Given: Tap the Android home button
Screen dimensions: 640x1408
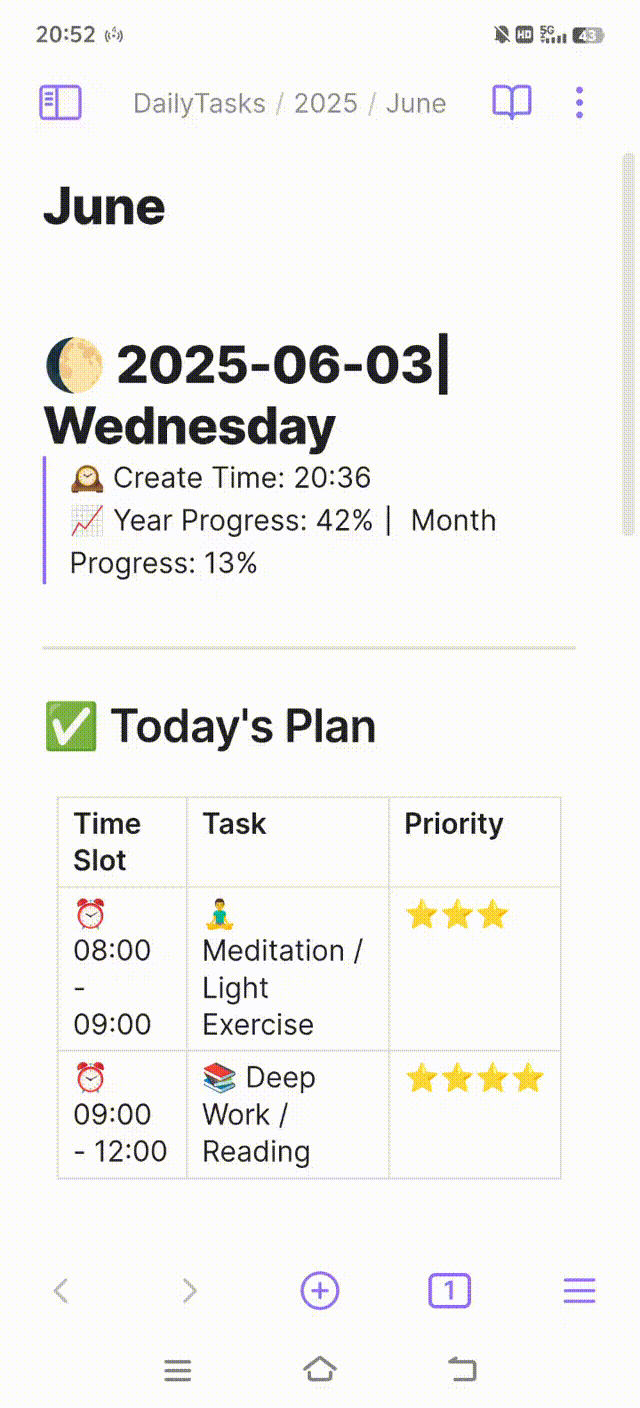Looking at the screenshot, I should point(320,1369).
